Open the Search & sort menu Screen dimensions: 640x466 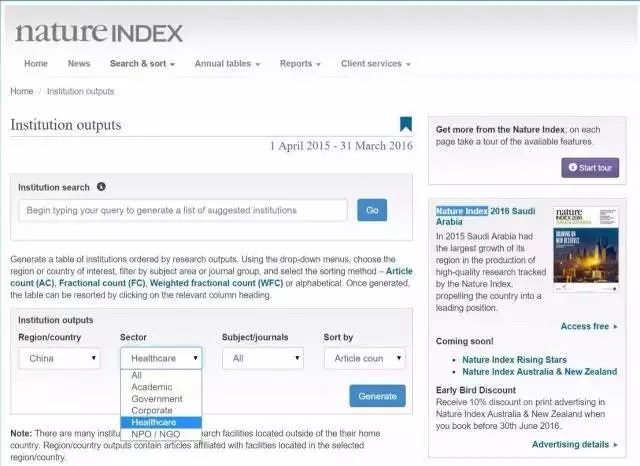point(142,64)
